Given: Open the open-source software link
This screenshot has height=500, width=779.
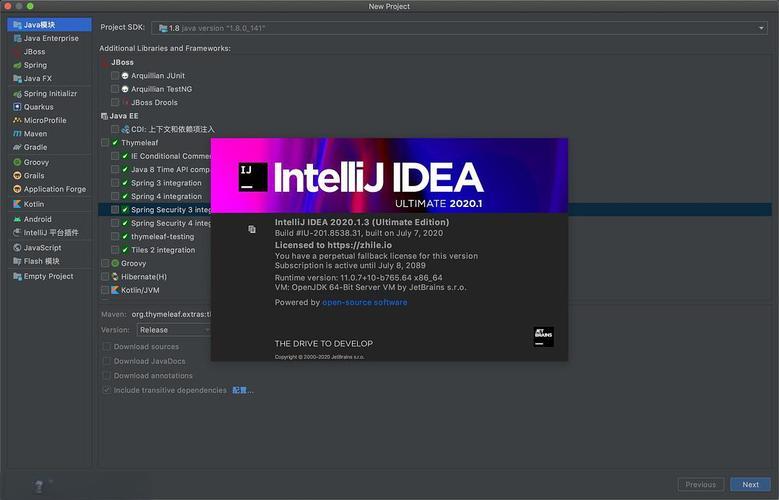Looking at the screenshot, I should 365,302.
